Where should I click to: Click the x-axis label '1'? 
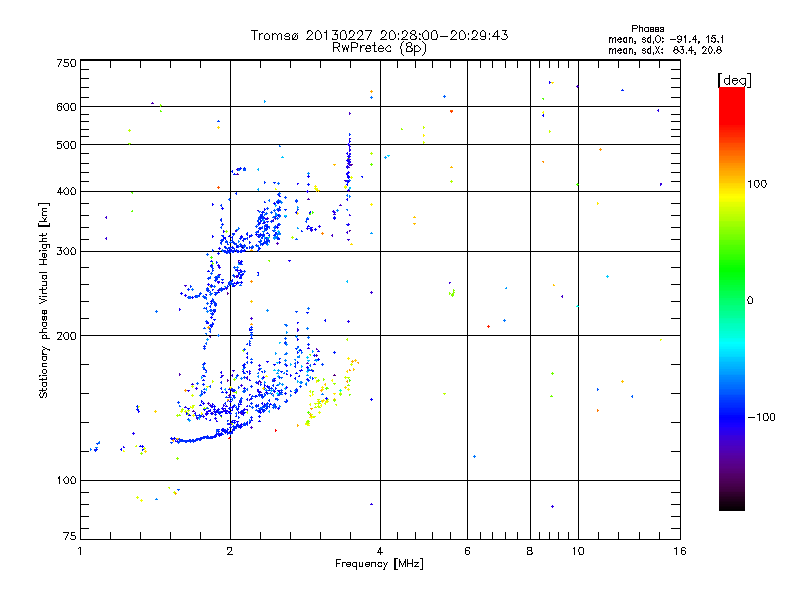80,551
